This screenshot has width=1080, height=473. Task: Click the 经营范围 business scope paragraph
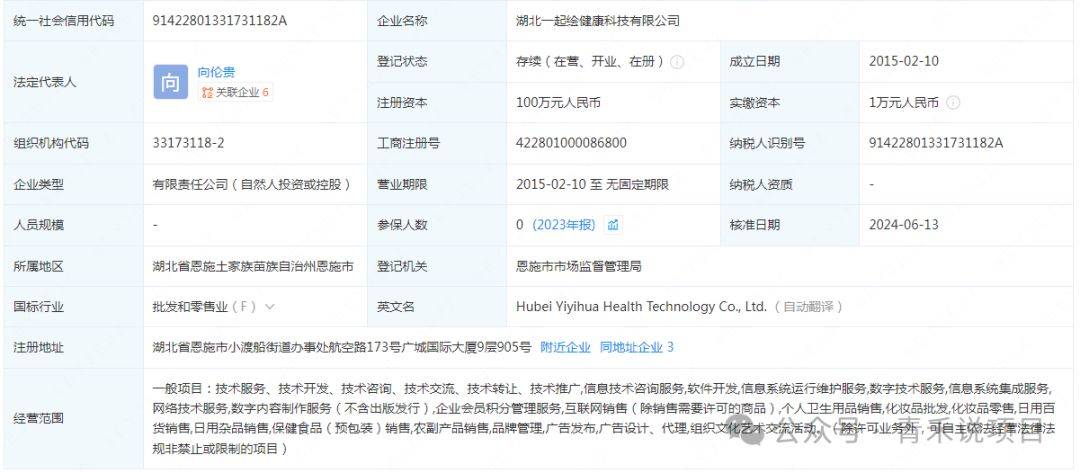[x=603, y=418]
